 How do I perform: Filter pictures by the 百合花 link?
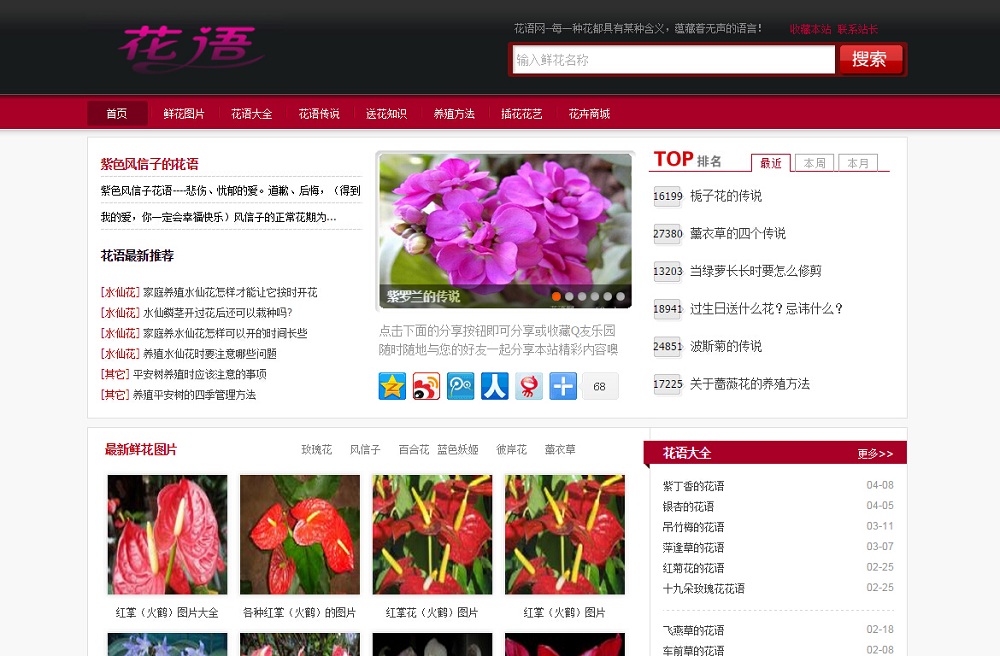click(x=414, y=449)
